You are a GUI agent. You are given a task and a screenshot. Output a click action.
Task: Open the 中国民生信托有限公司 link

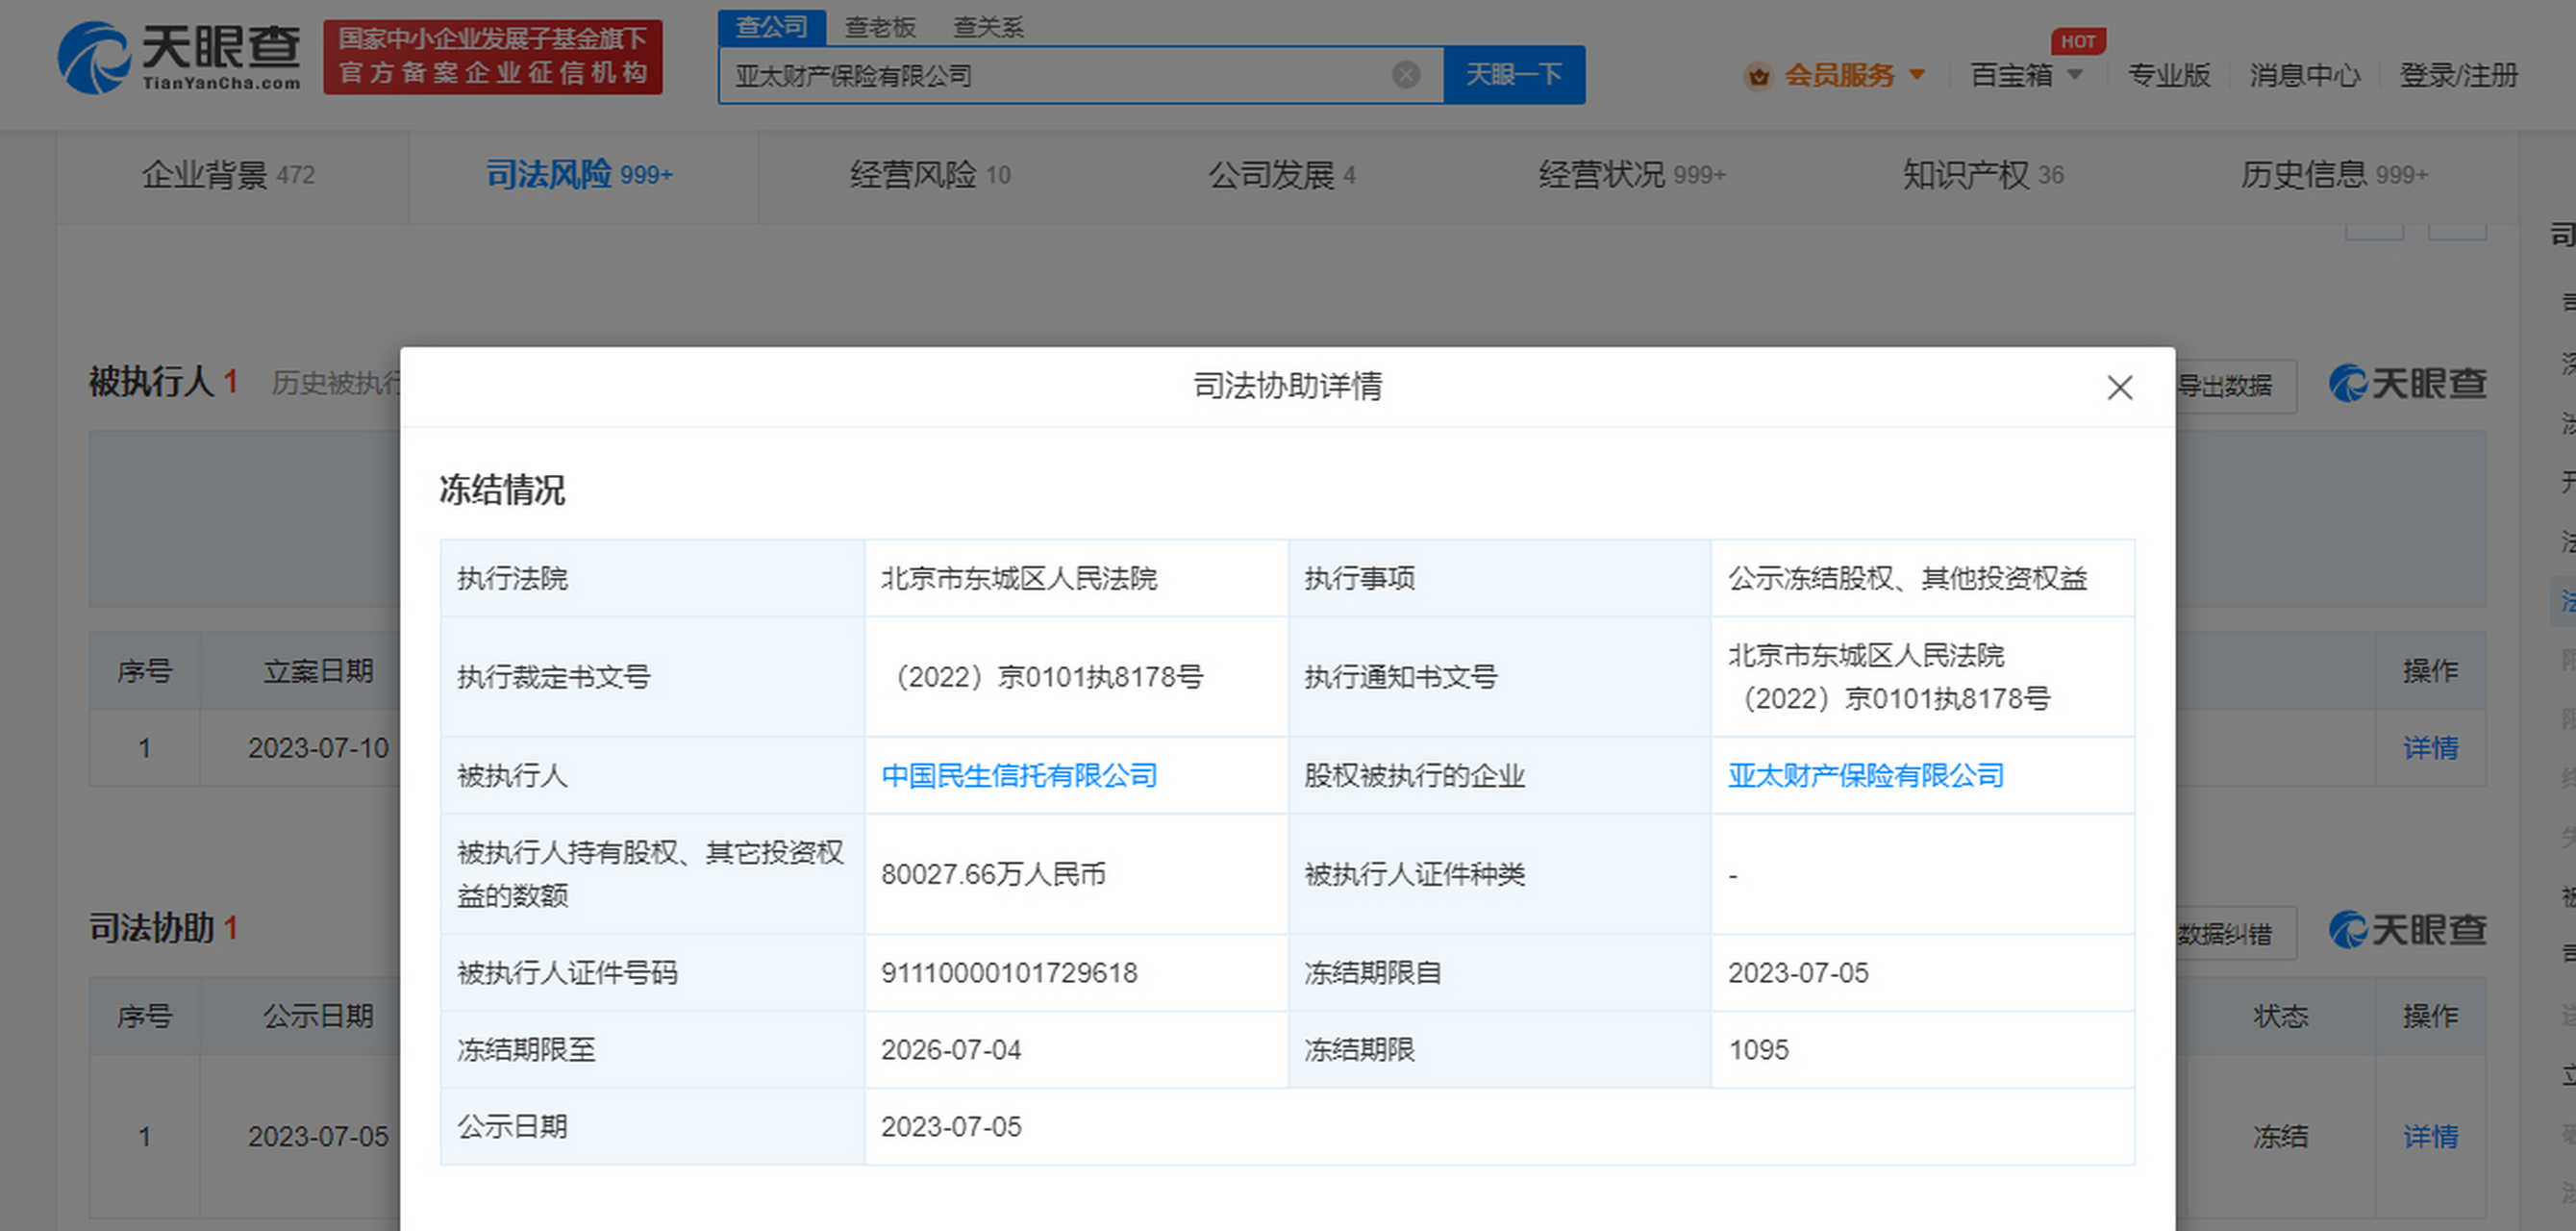click(1019, 776)
